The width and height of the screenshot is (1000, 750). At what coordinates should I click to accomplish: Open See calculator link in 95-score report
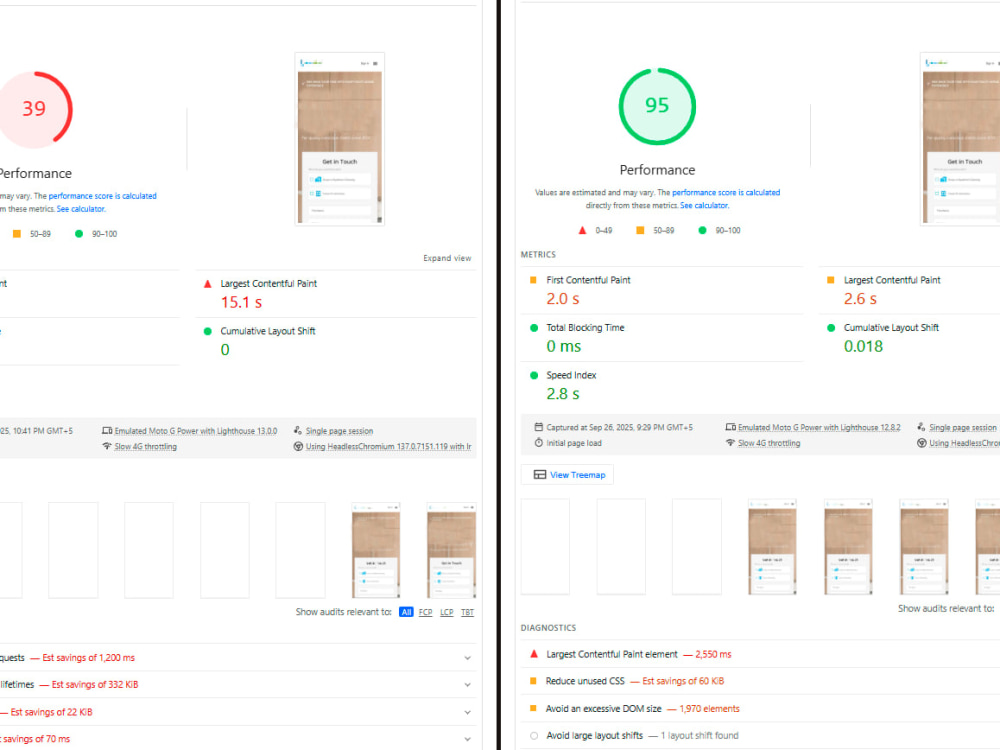pos(704,205)
